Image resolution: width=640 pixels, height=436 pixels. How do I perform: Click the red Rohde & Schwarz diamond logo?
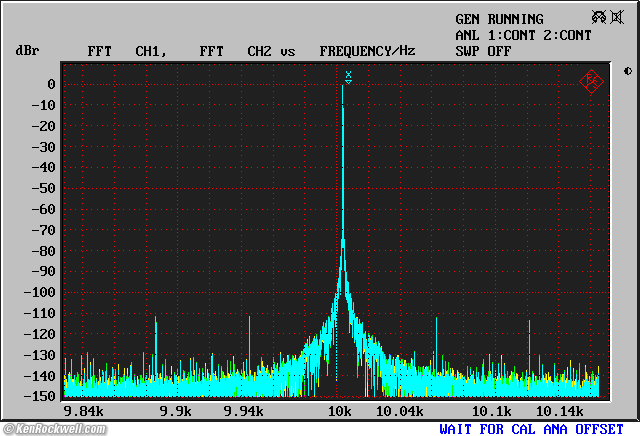591,82
